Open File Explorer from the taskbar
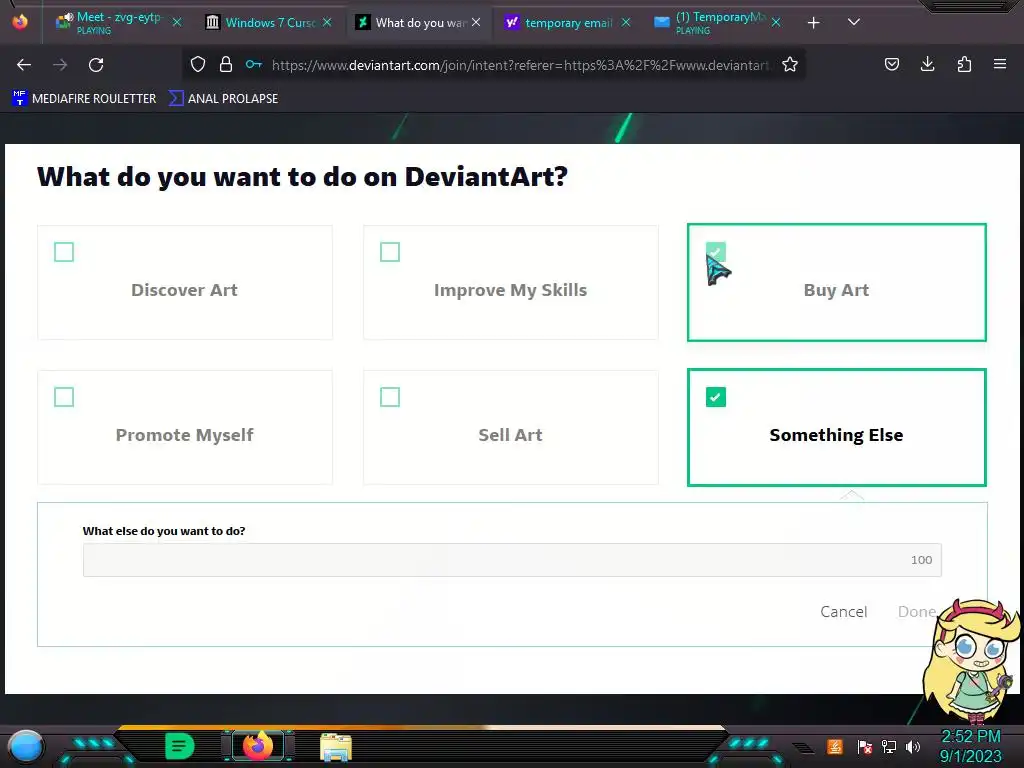Screen dimensions: 1024x768 pos(336,747)
